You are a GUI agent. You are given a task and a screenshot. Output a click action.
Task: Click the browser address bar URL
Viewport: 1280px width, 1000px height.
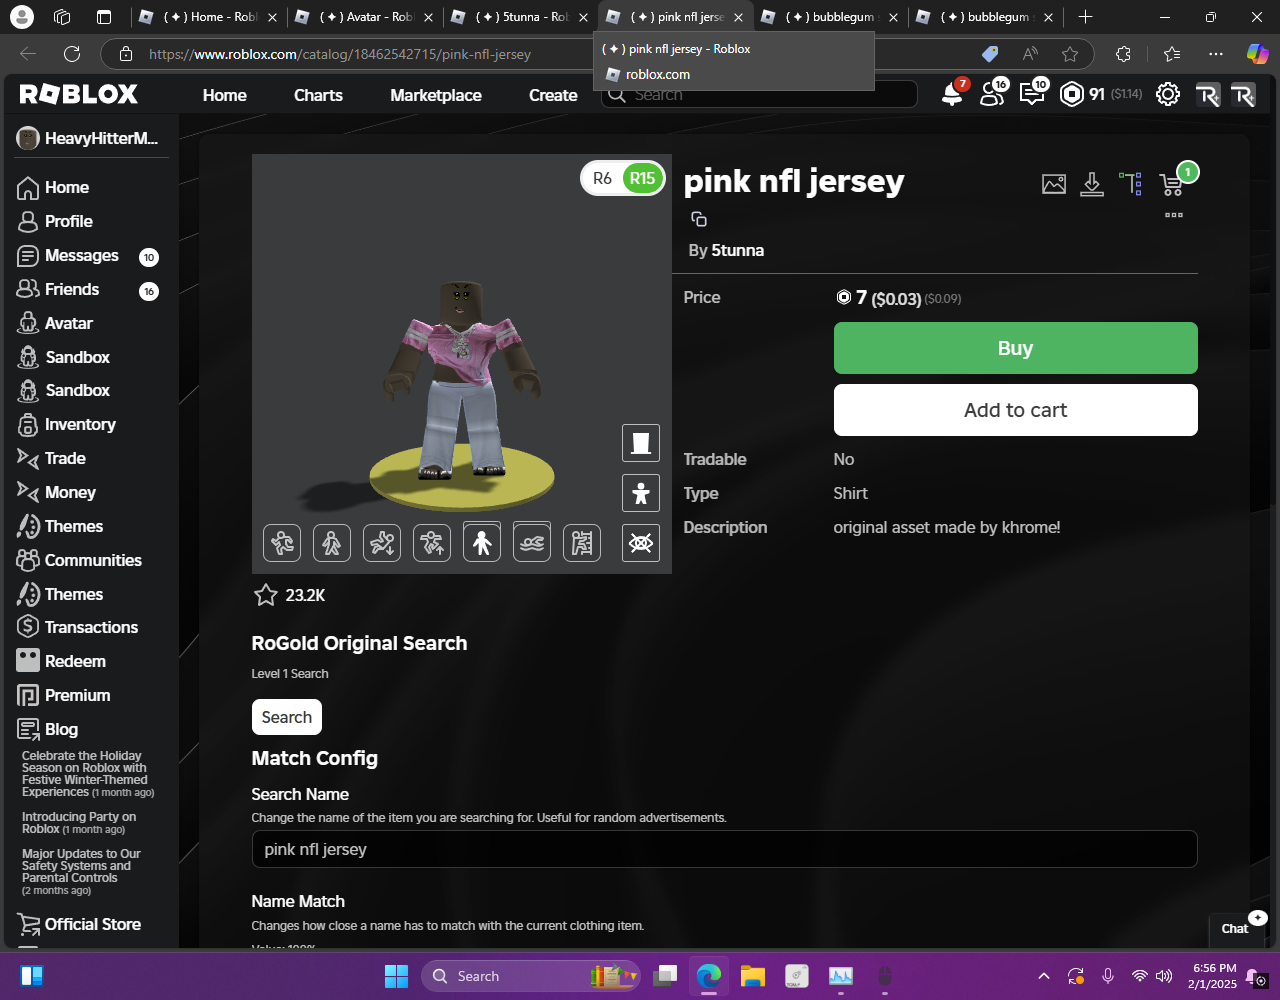click(340, 54)
